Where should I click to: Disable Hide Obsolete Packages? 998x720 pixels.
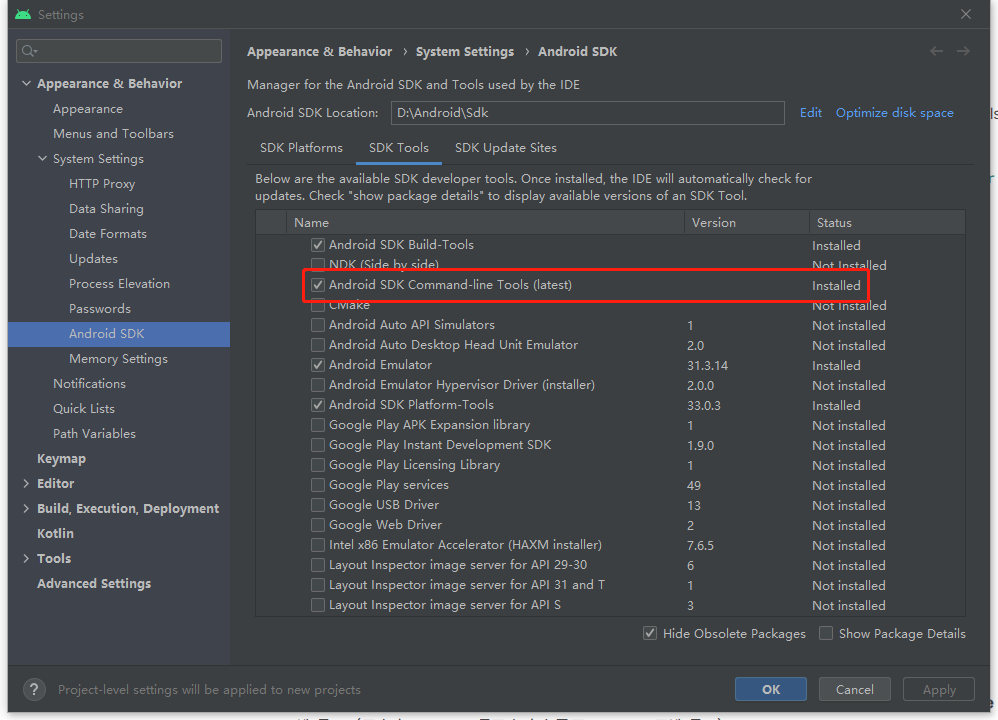pyautogui.click(x=650, y=633)
